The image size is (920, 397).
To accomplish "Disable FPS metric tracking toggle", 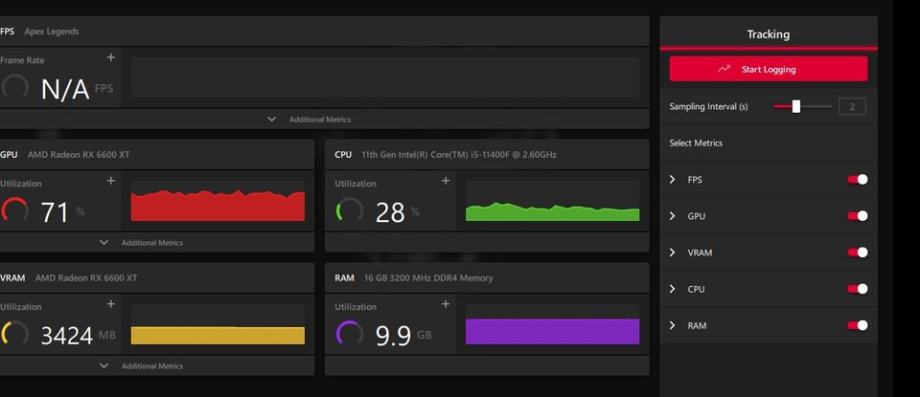I will (857, 179).
